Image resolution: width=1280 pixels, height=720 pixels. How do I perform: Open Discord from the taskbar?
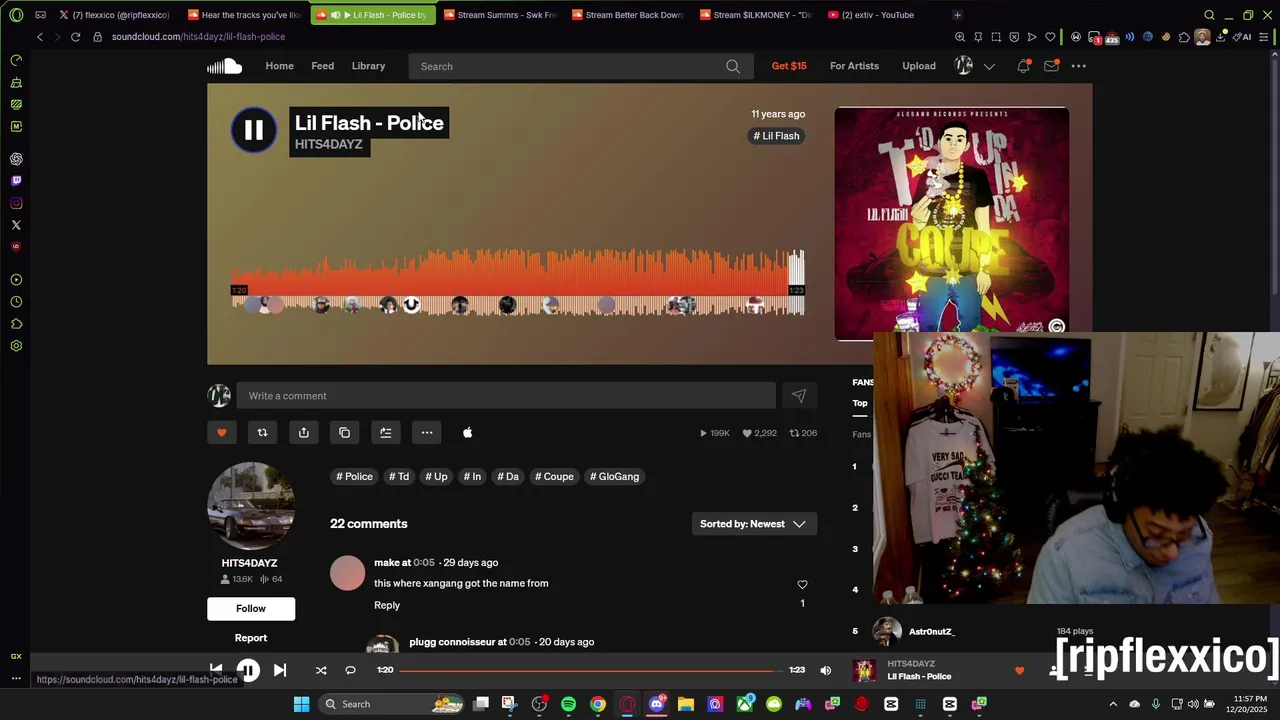tap(656, 704)
